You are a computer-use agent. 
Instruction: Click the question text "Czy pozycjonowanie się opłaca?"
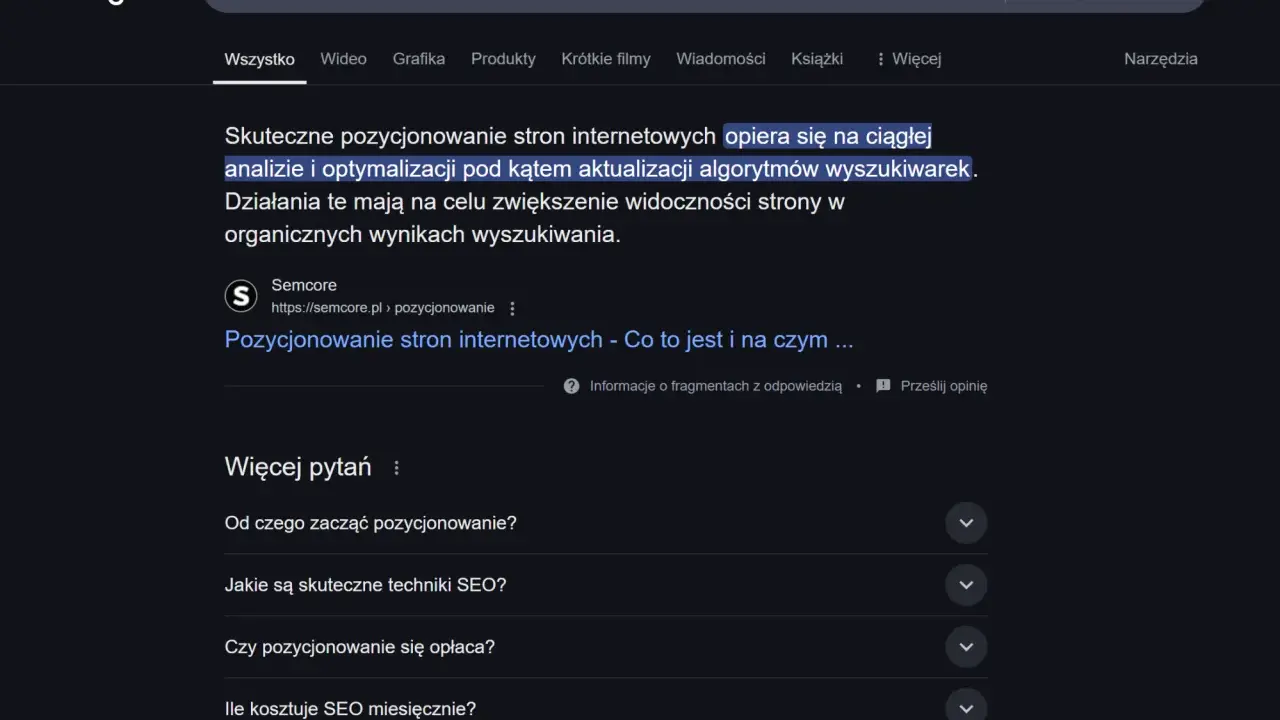tap(360, 647)
